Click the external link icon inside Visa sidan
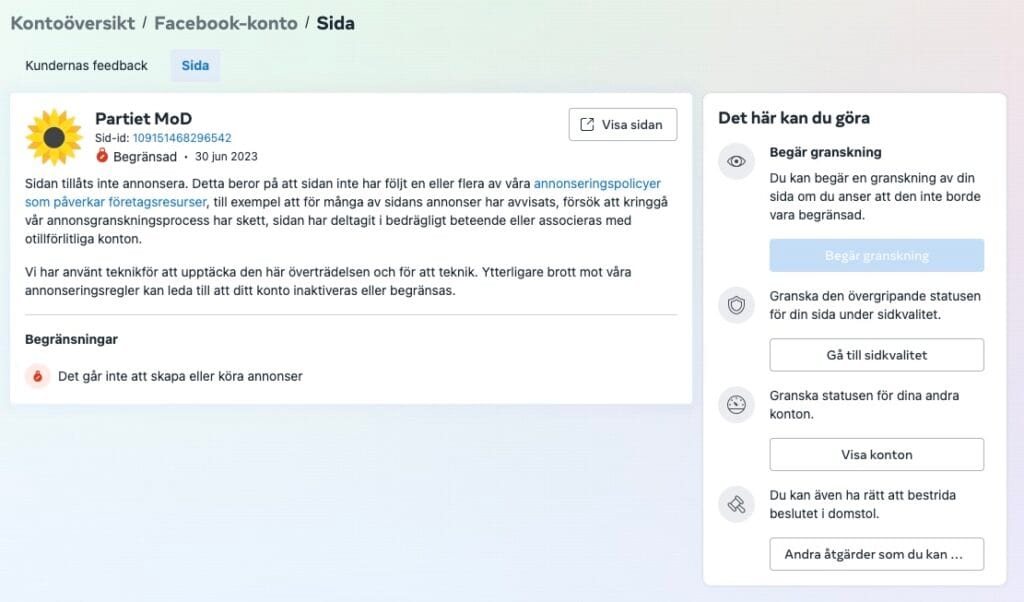This screenshot has height=602, width=1024. [x=588, y=124]
